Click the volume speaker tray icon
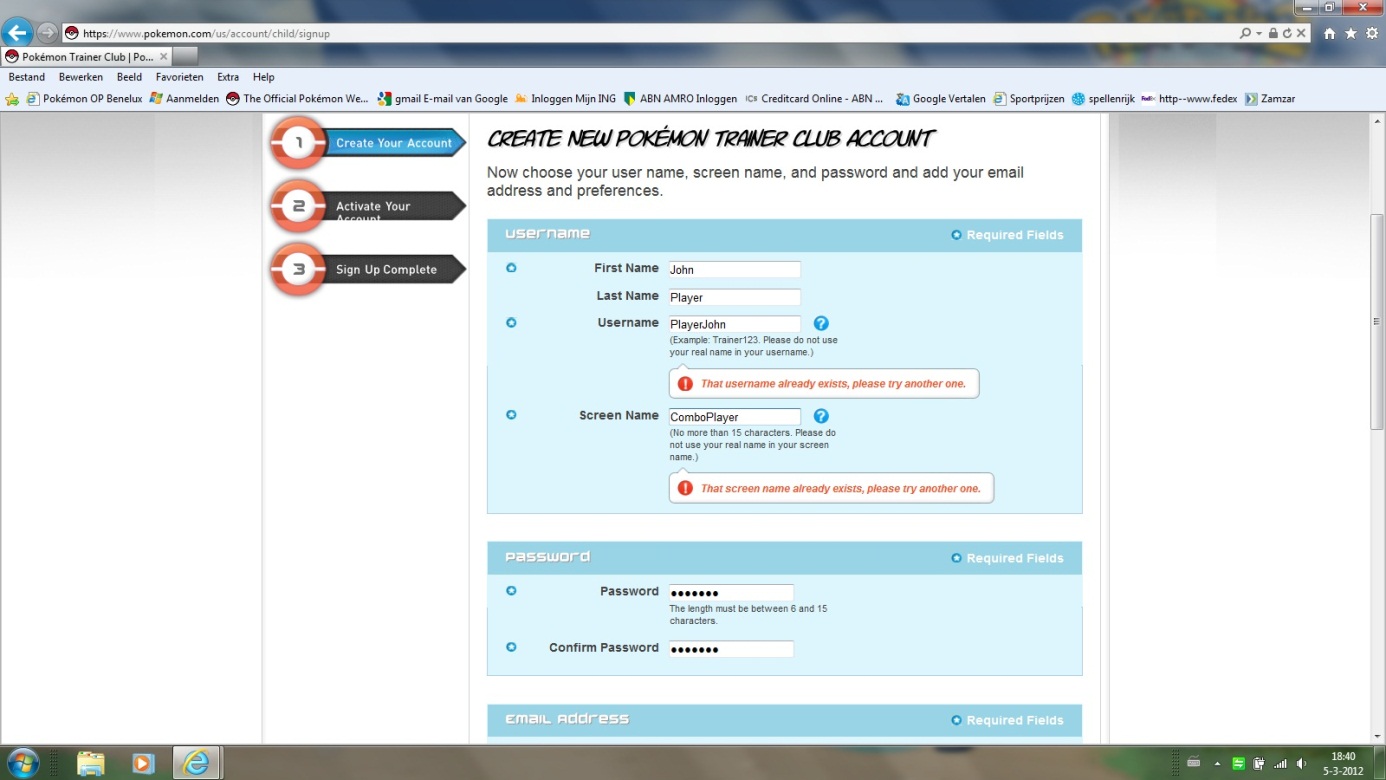Viewport: 1386px width, 780px height. 1301,764
